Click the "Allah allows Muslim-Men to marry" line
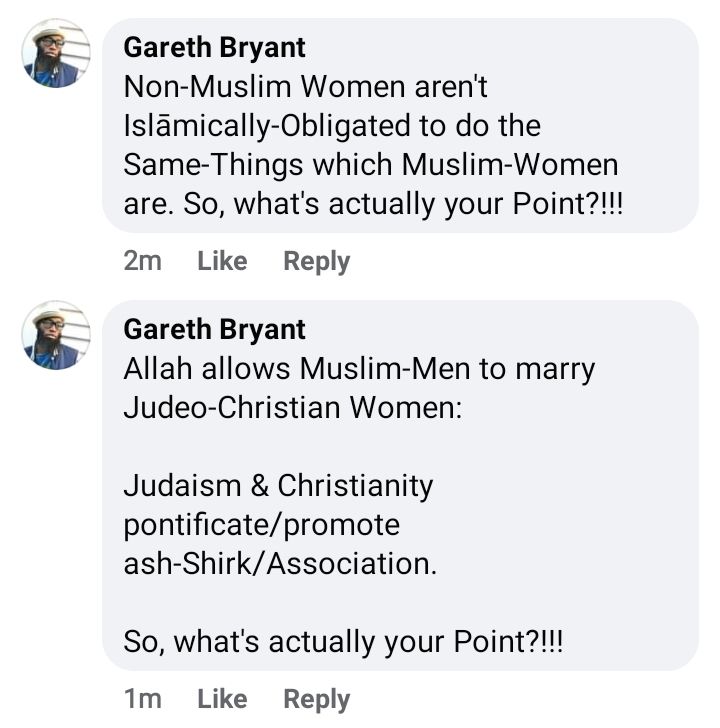The image size is (720, 728). click(359, 369)
